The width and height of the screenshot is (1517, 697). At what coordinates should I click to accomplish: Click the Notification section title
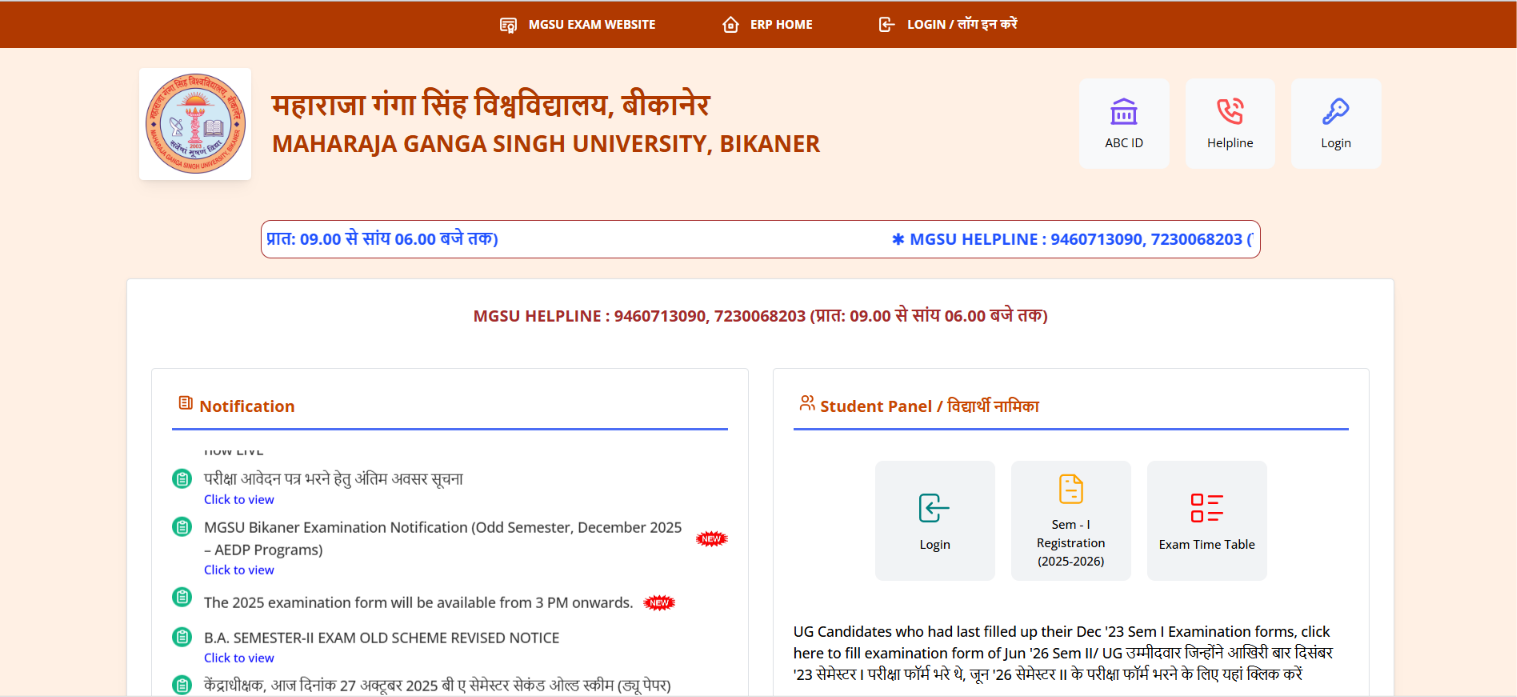point(247,406)
